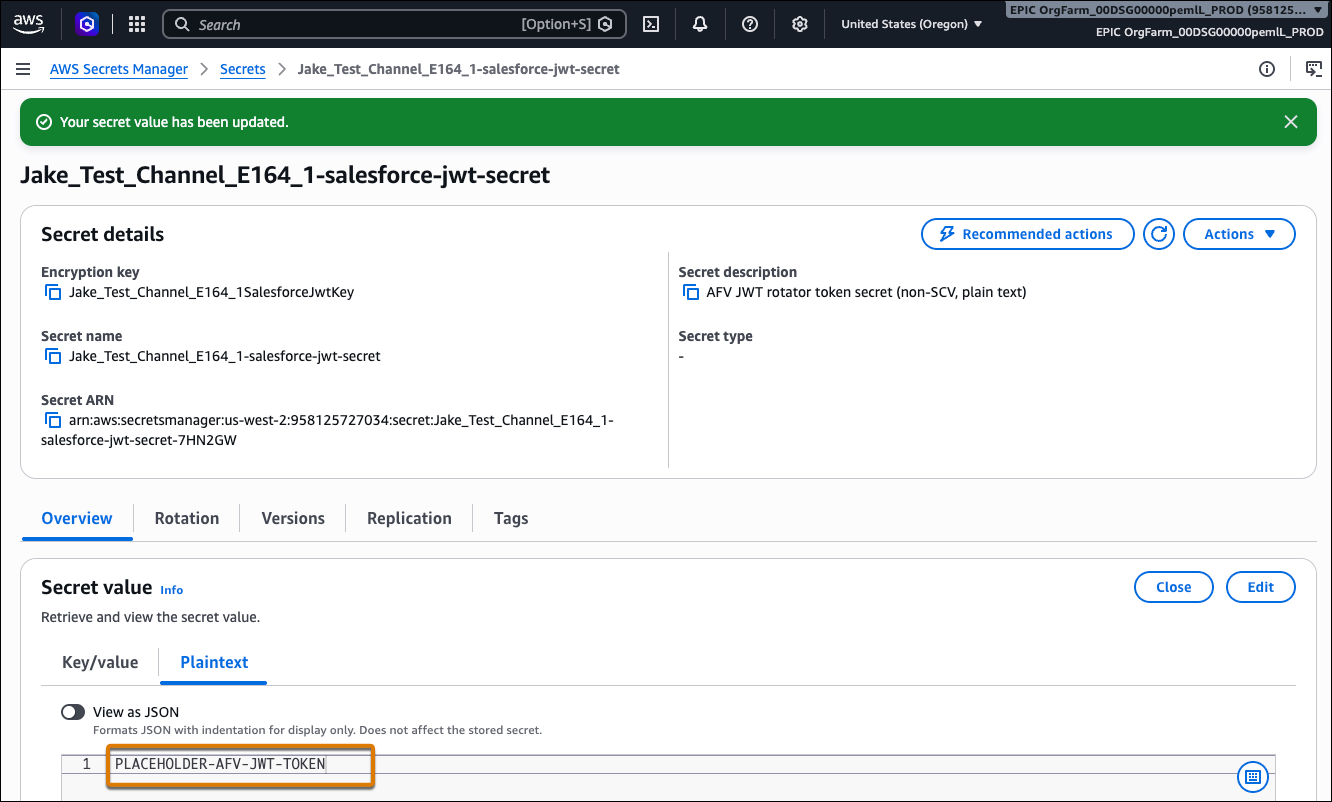The width and height of the screenshot is (1332, 802).
Task: Click the secret ARN text
Action: point(327,430)
